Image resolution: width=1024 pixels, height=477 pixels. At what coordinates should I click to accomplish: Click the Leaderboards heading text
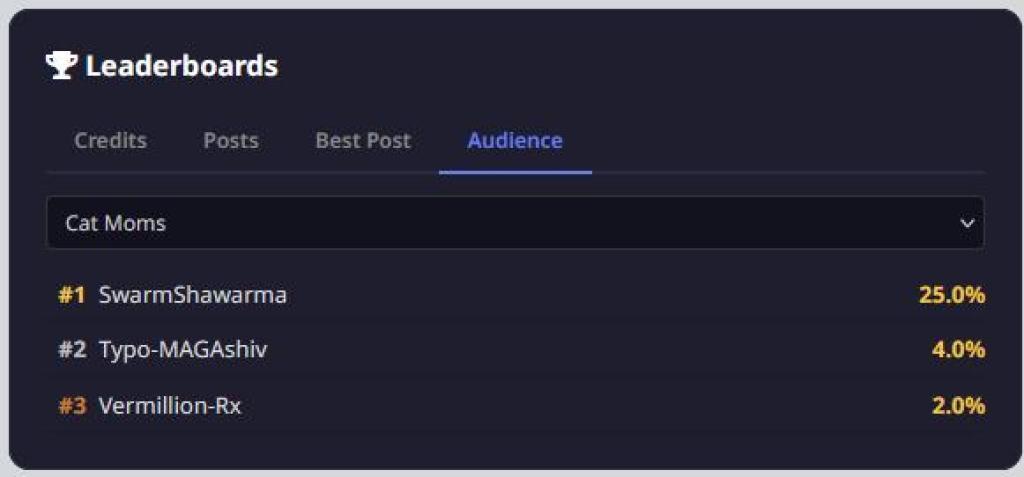pyautogui.click(x=181, y=66)
